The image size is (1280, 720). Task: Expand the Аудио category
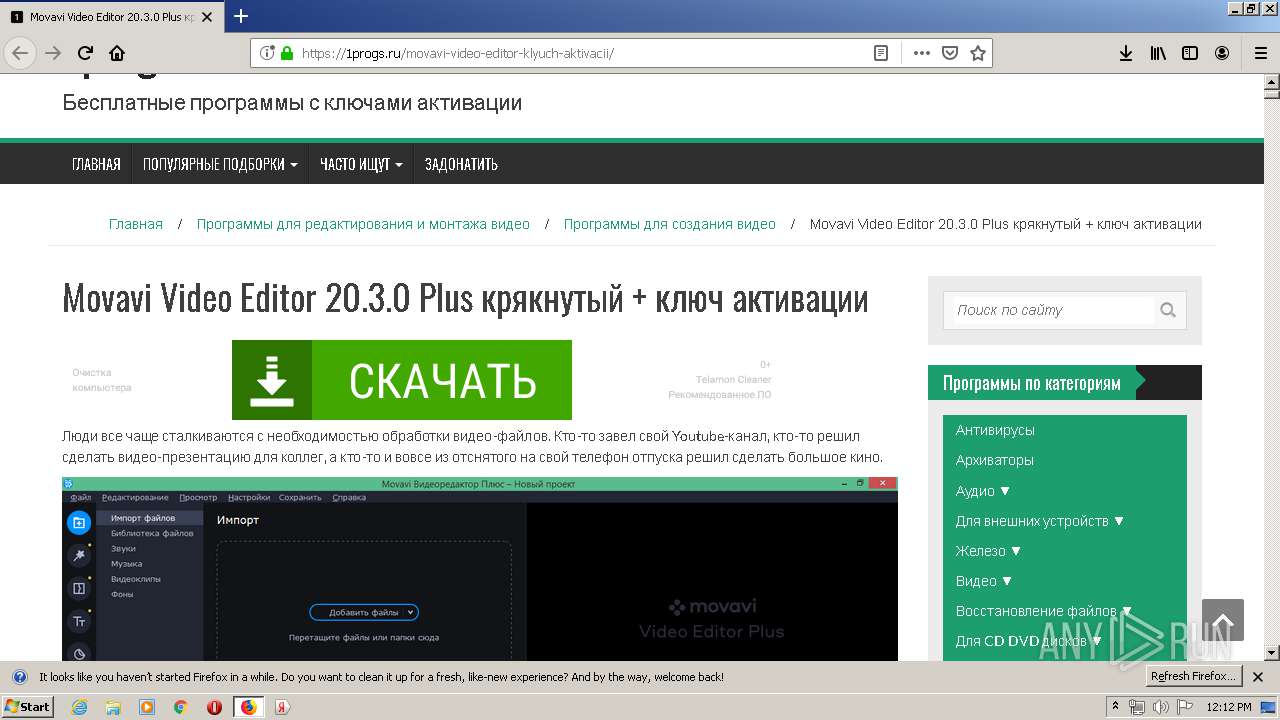coord(983,491)
